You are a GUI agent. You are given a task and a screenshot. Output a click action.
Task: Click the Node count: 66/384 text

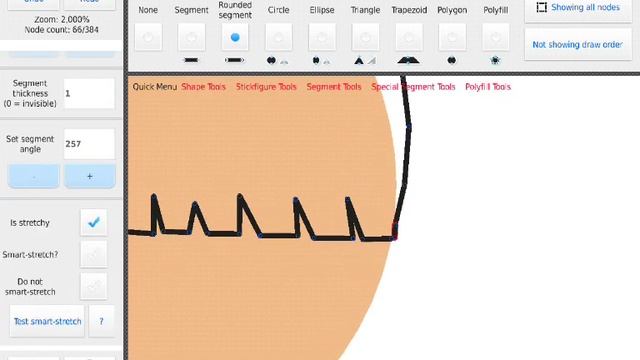(x=62, y=29)
